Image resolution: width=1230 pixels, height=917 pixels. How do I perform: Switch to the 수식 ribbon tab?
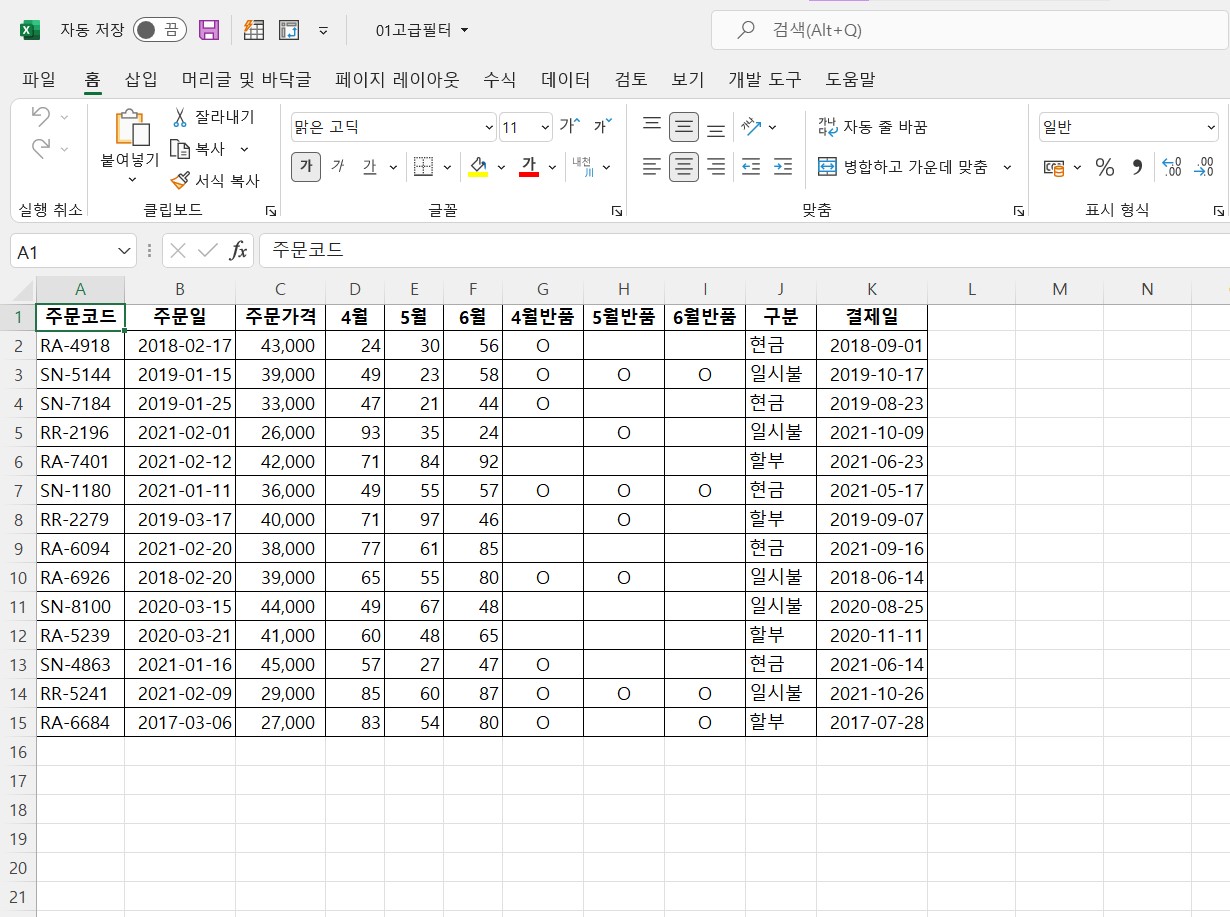click(500, 80)
